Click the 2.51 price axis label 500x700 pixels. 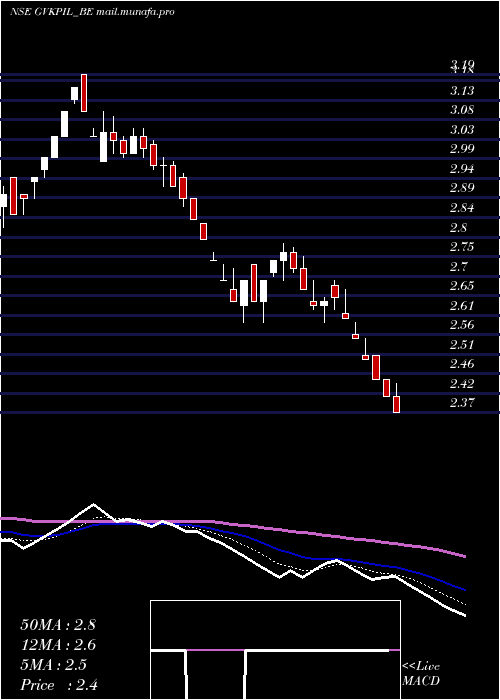point(462,344)
